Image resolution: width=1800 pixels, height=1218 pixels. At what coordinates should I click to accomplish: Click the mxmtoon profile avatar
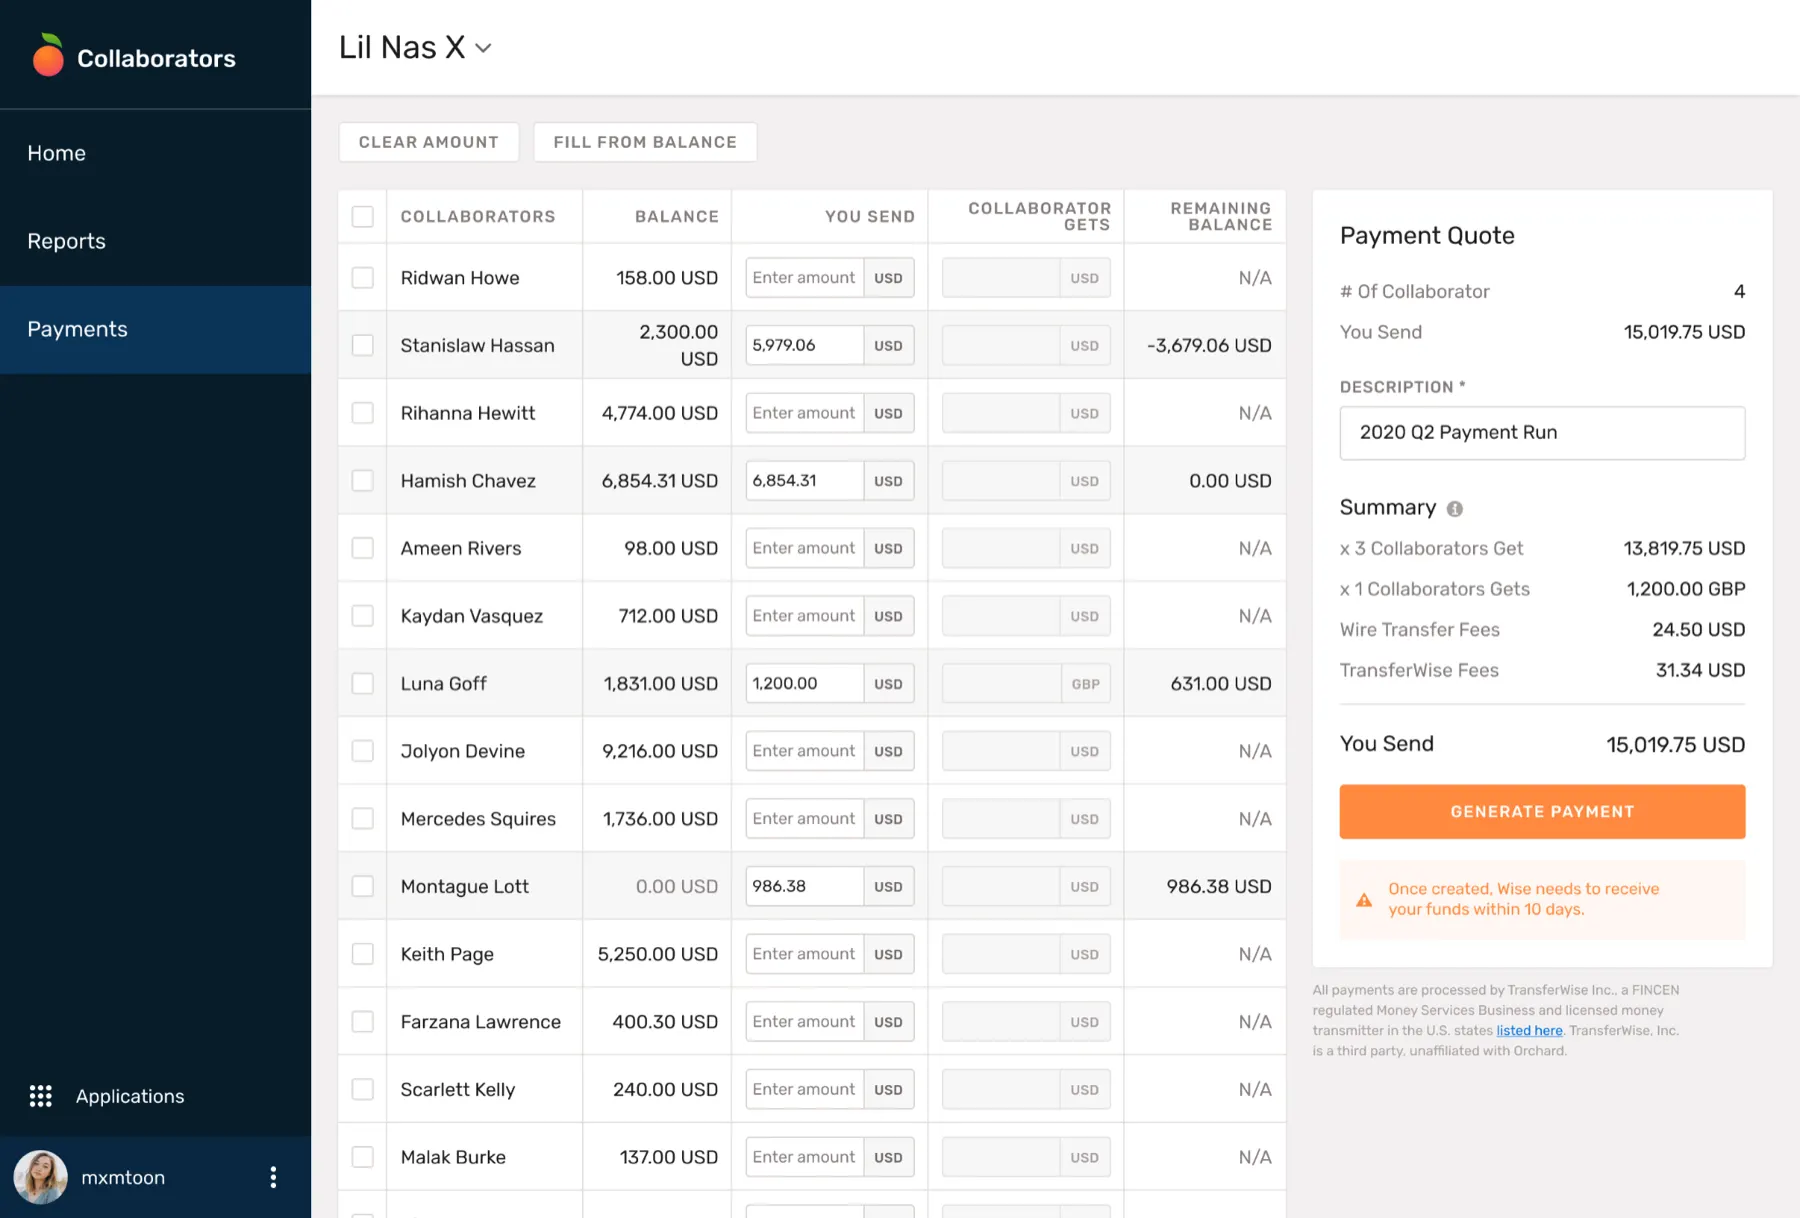(40, 1177)
